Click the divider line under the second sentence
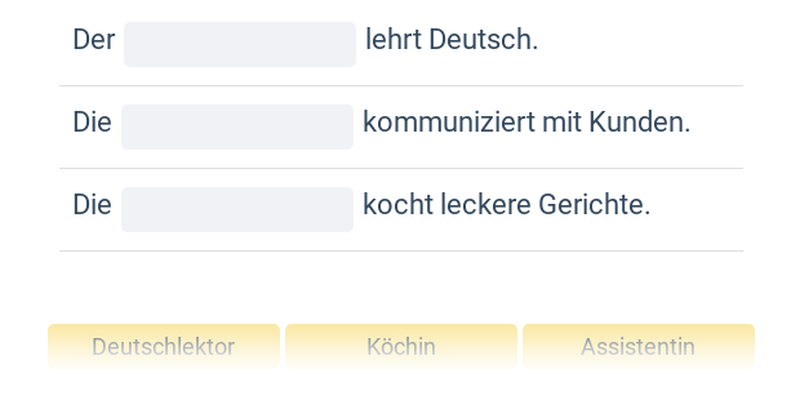 (400, 168)
